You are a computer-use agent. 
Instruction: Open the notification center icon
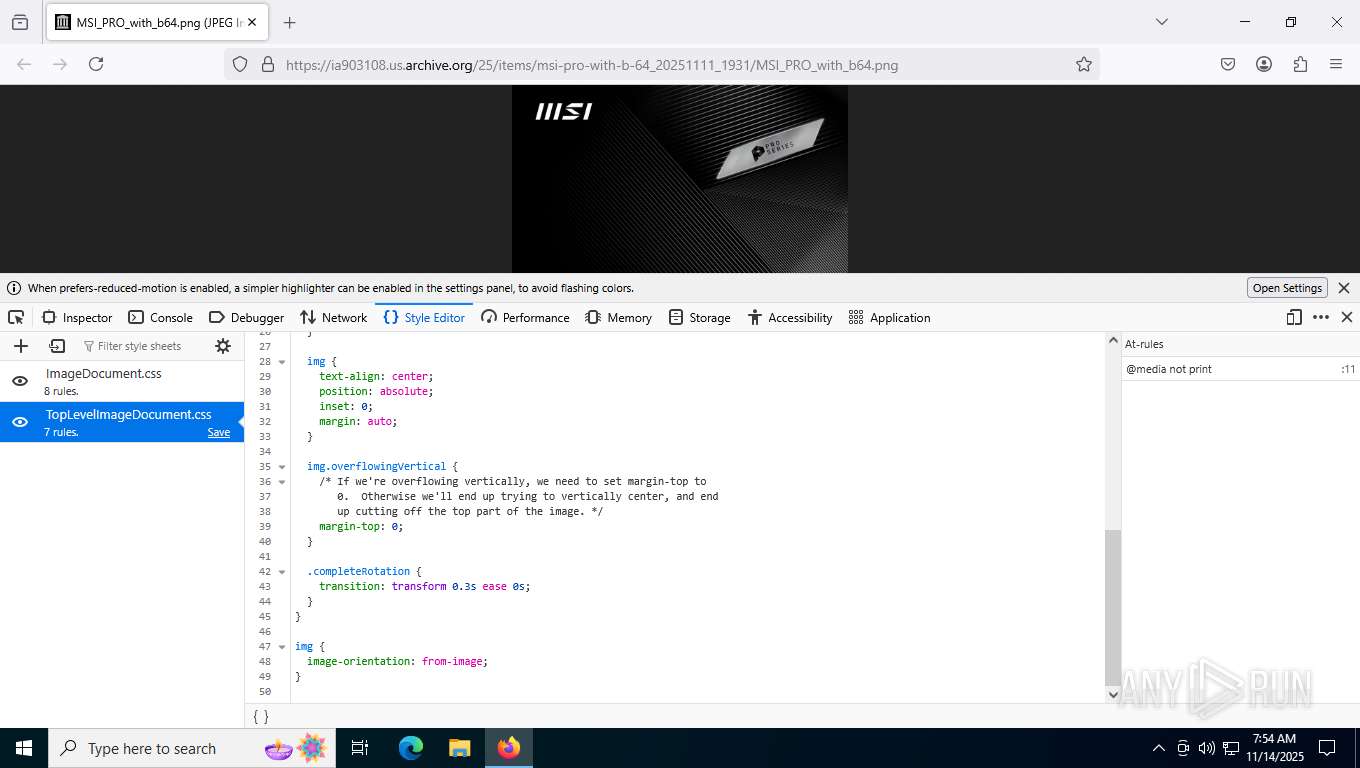pyautogui.click(x=1327, y=748)
